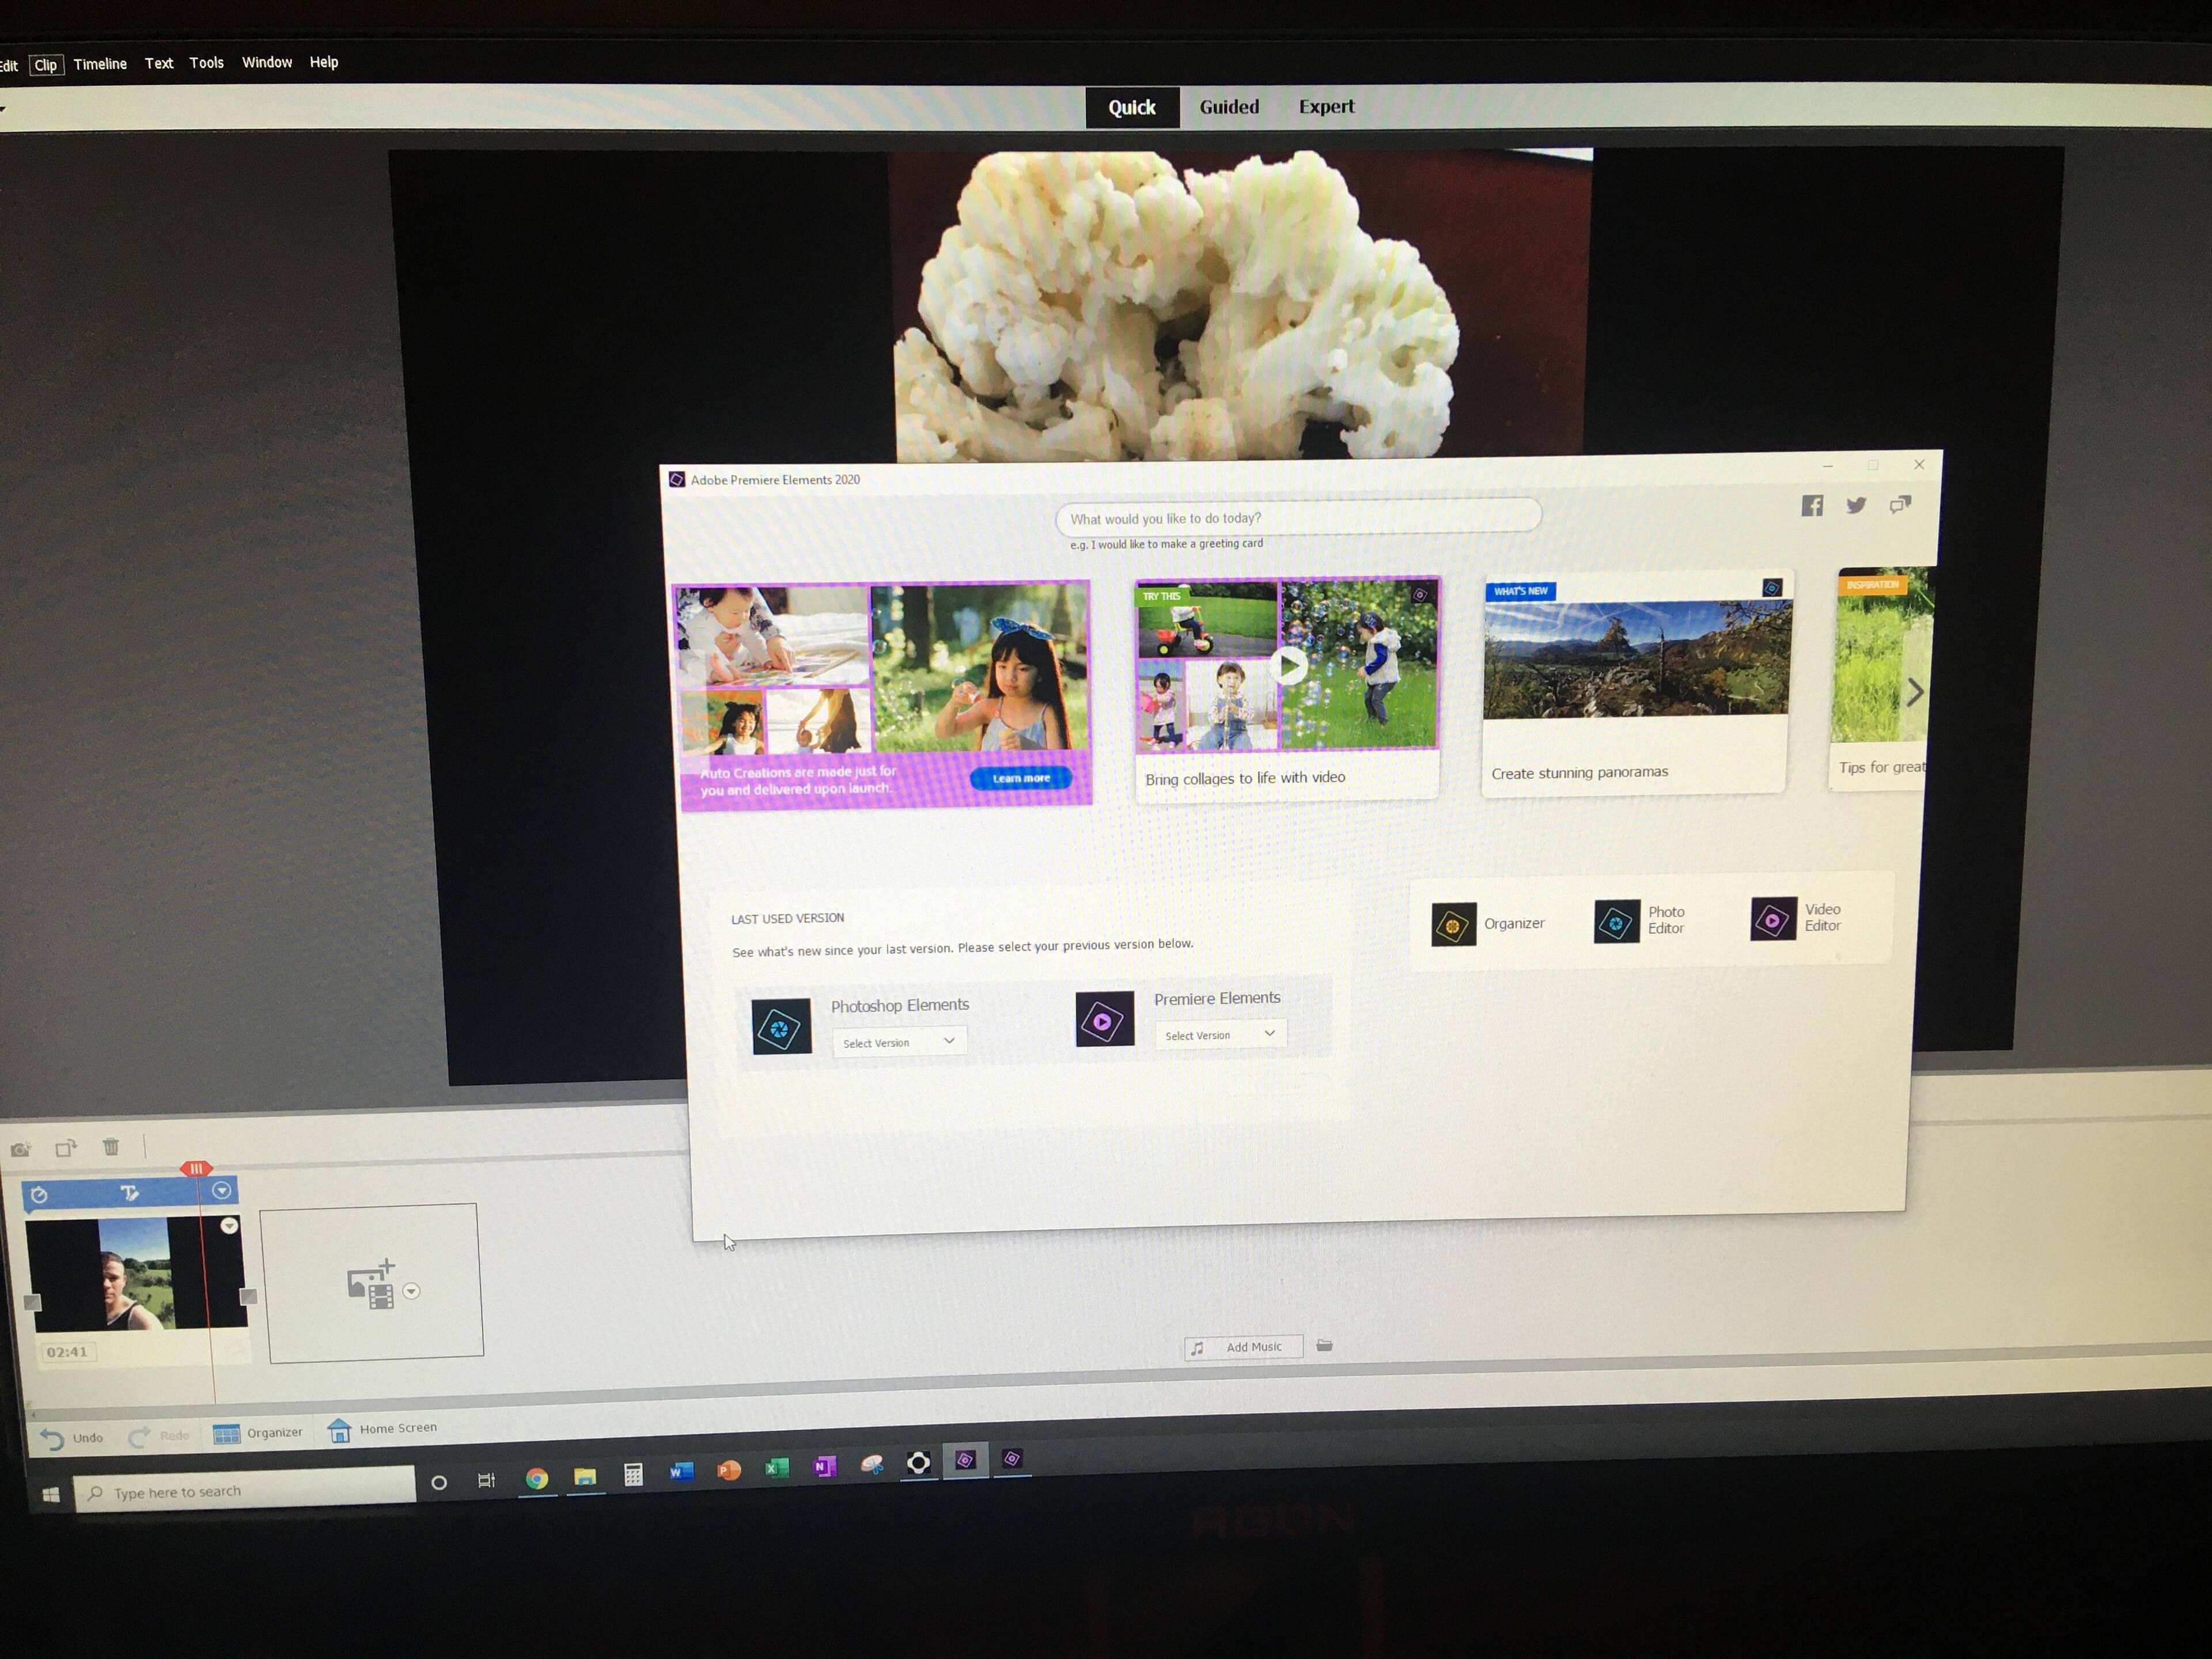
Task: Open the Timeline menu
Action: pyautogui.click(x=100, y=64)
